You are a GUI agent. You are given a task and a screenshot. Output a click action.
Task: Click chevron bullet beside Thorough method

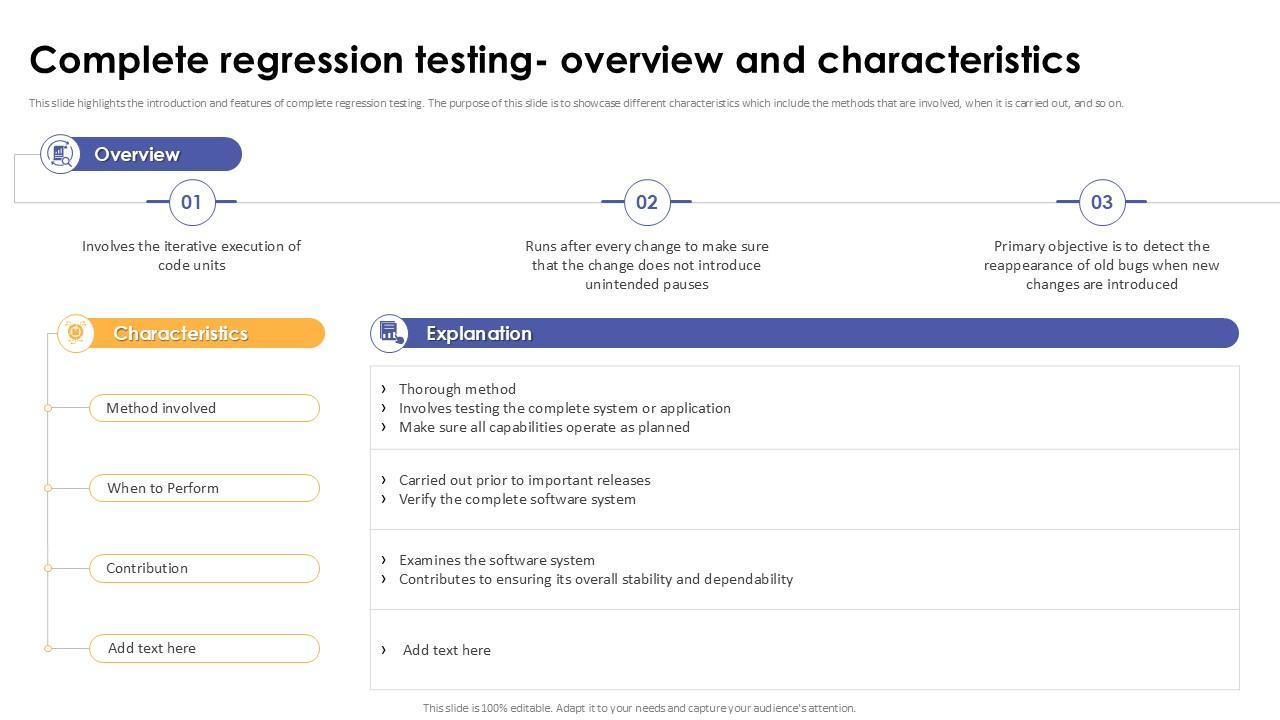coord(383,389)
